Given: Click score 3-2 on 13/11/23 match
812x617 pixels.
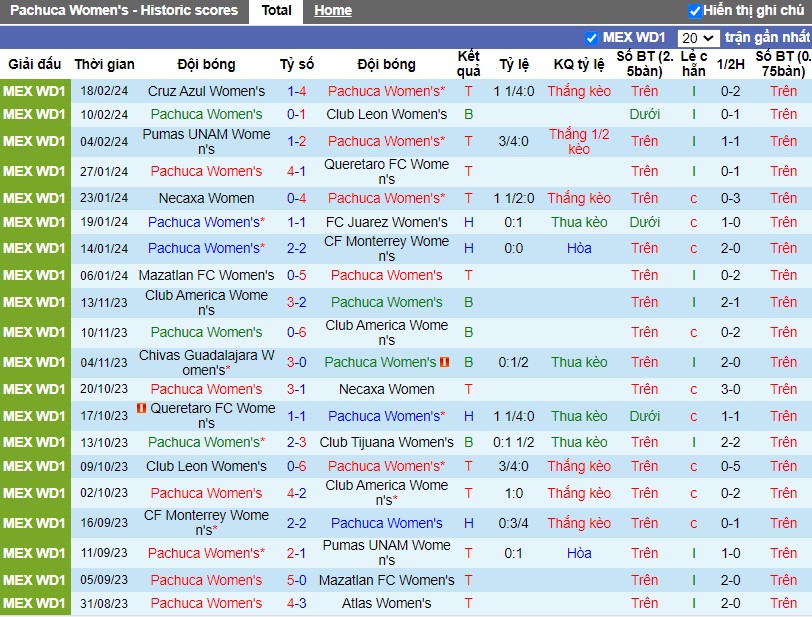Looking at the screenshot, I should click(x=297, y=302).
